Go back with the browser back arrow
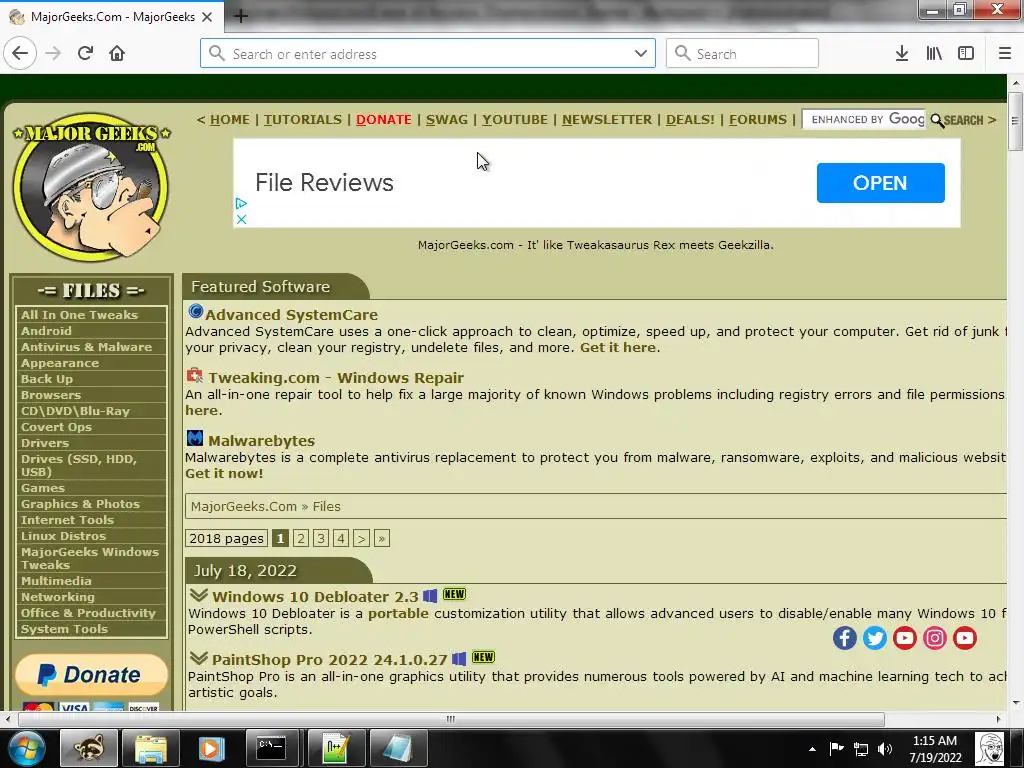This screenshot has height=768, width=1024. coord(20,54)
